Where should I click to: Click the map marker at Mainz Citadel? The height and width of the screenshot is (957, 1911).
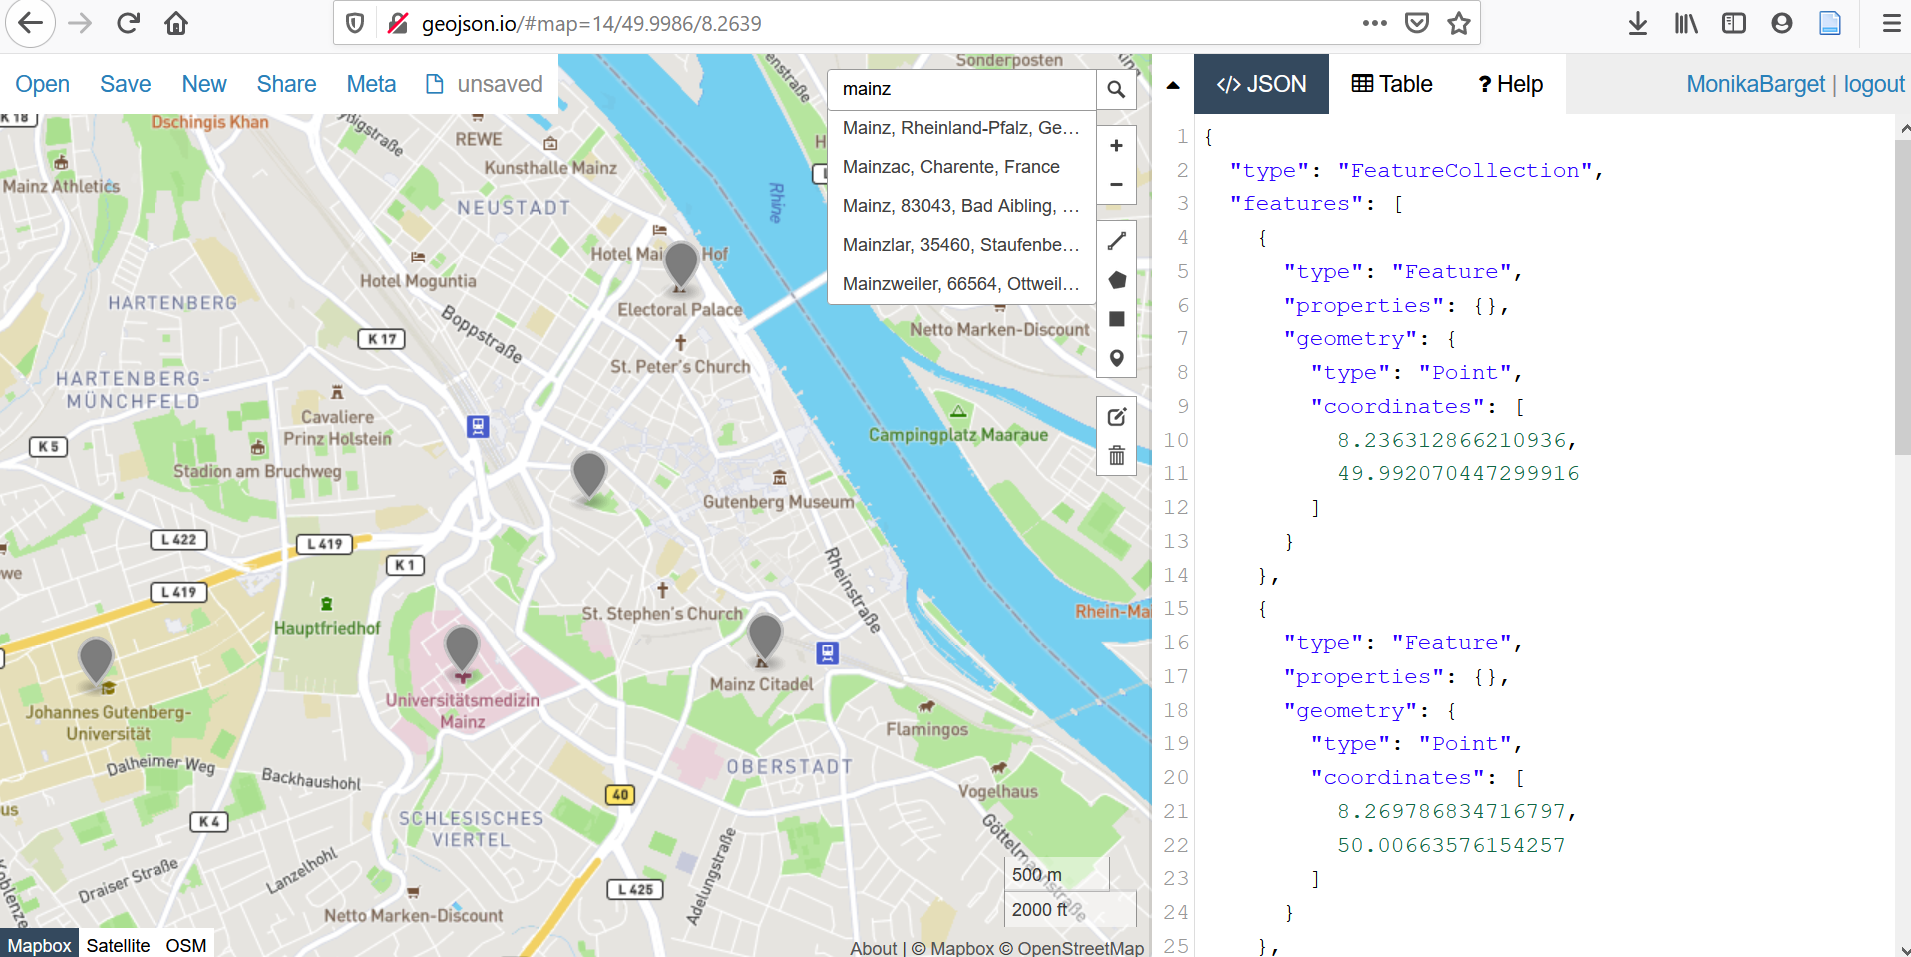pos(765,639)
